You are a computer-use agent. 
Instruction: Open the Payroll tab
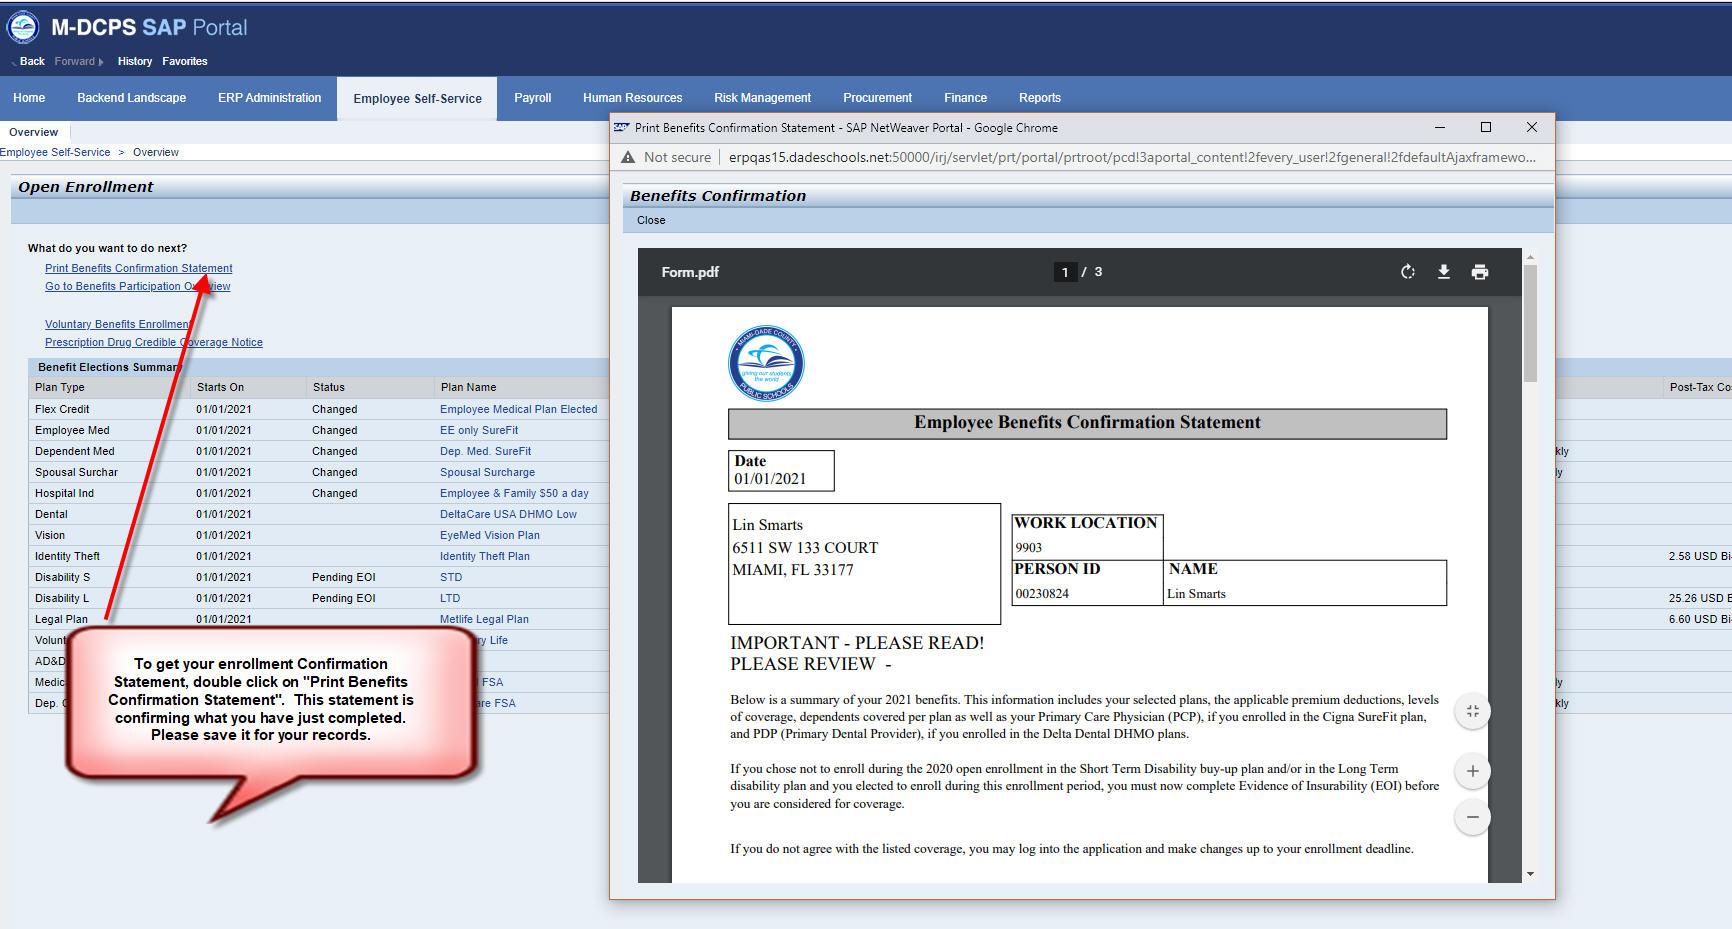[533, 98]
